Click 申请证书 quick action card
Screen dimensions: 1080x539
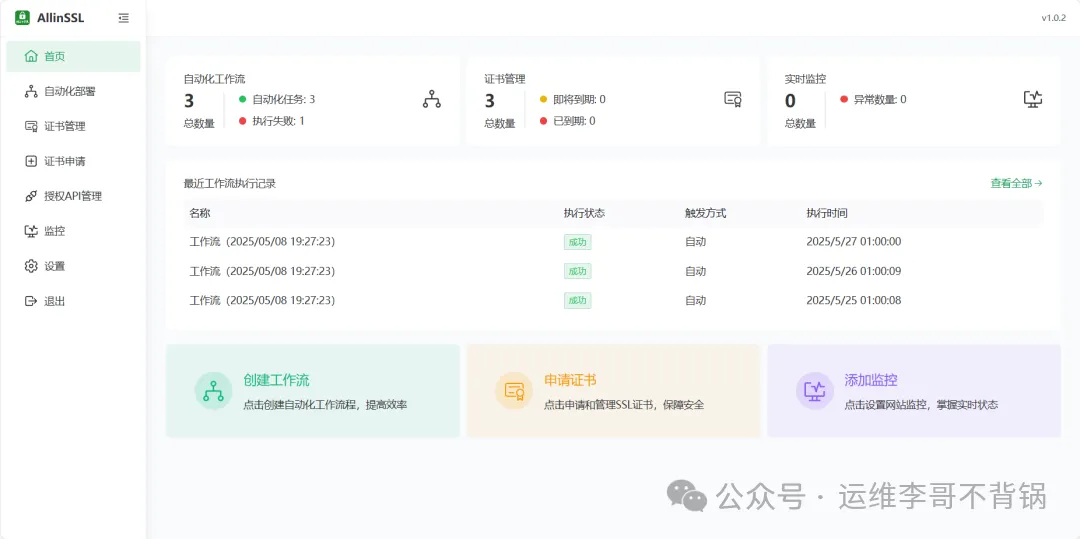(x=613, y=391)
